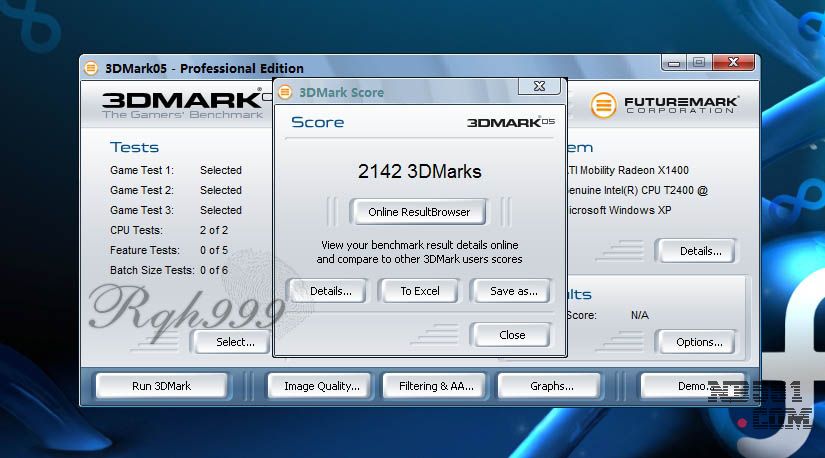Open the Online ResultBrowser
Image resolution: width=825 pixels, height=458 pixels.
419,212
